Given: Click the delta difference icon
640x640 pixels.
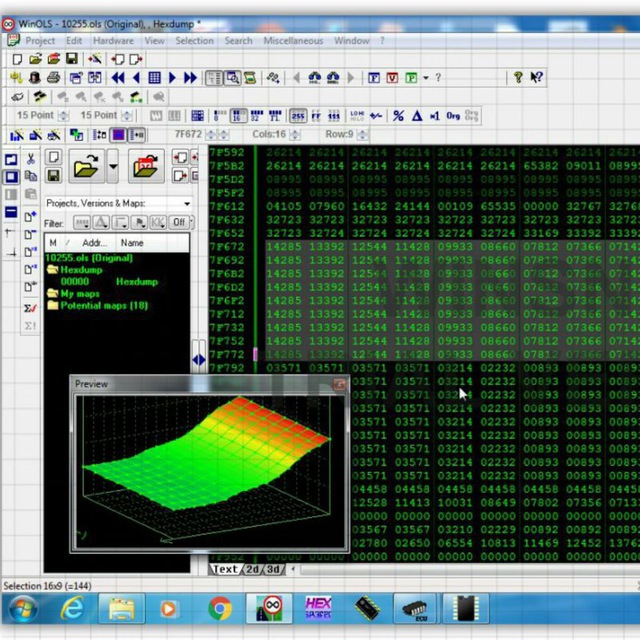Looking at the screenshot, I should [417, 116].
